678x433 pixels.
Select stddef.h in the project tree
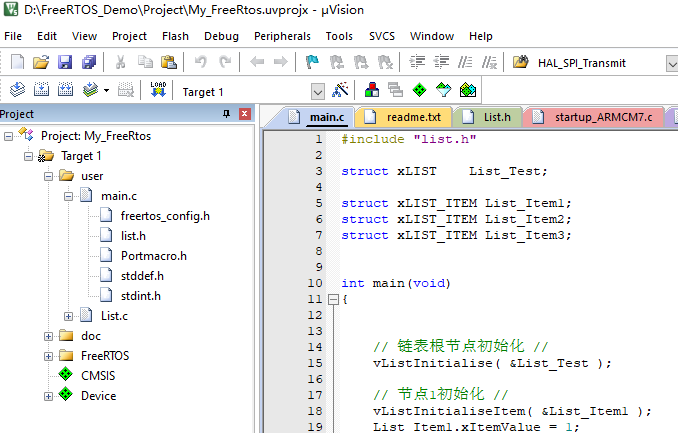tap(142, 276)
